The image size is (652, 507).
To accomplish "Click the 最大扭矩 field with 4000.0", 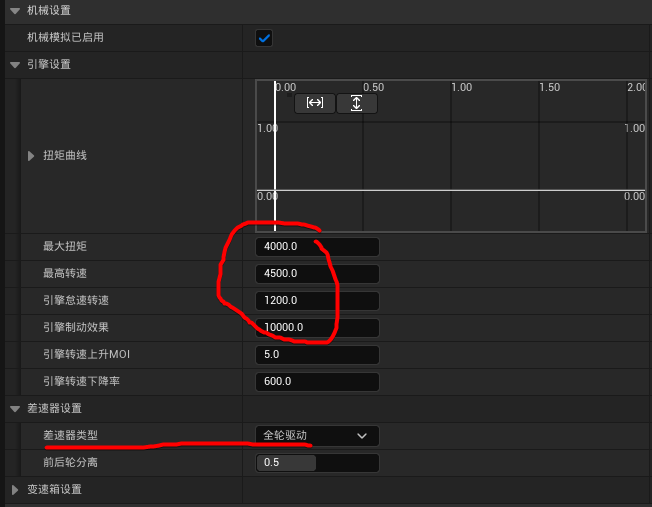I will click(x=317, y=247).
